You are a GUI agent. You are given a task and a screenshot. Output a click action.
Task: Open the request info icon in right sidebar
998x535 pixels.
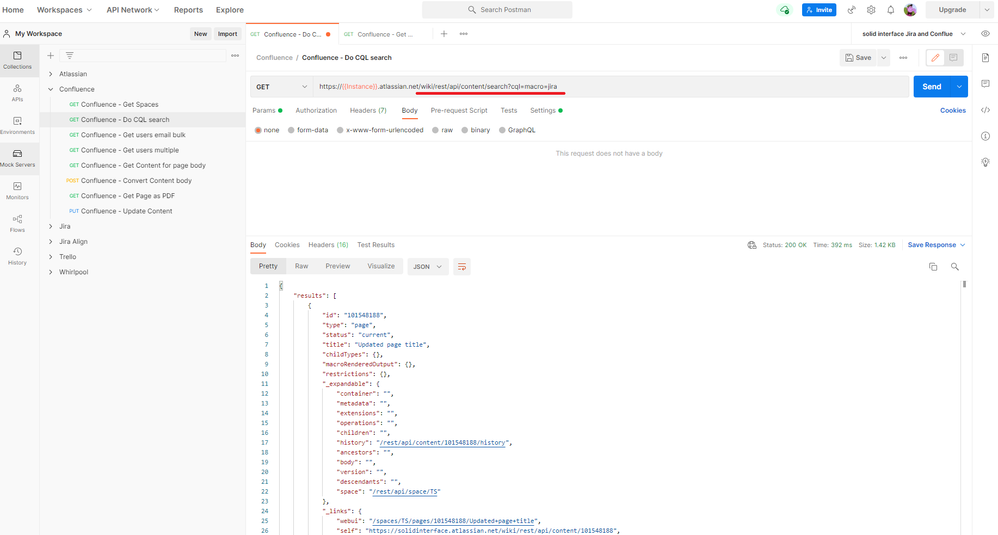985,136
